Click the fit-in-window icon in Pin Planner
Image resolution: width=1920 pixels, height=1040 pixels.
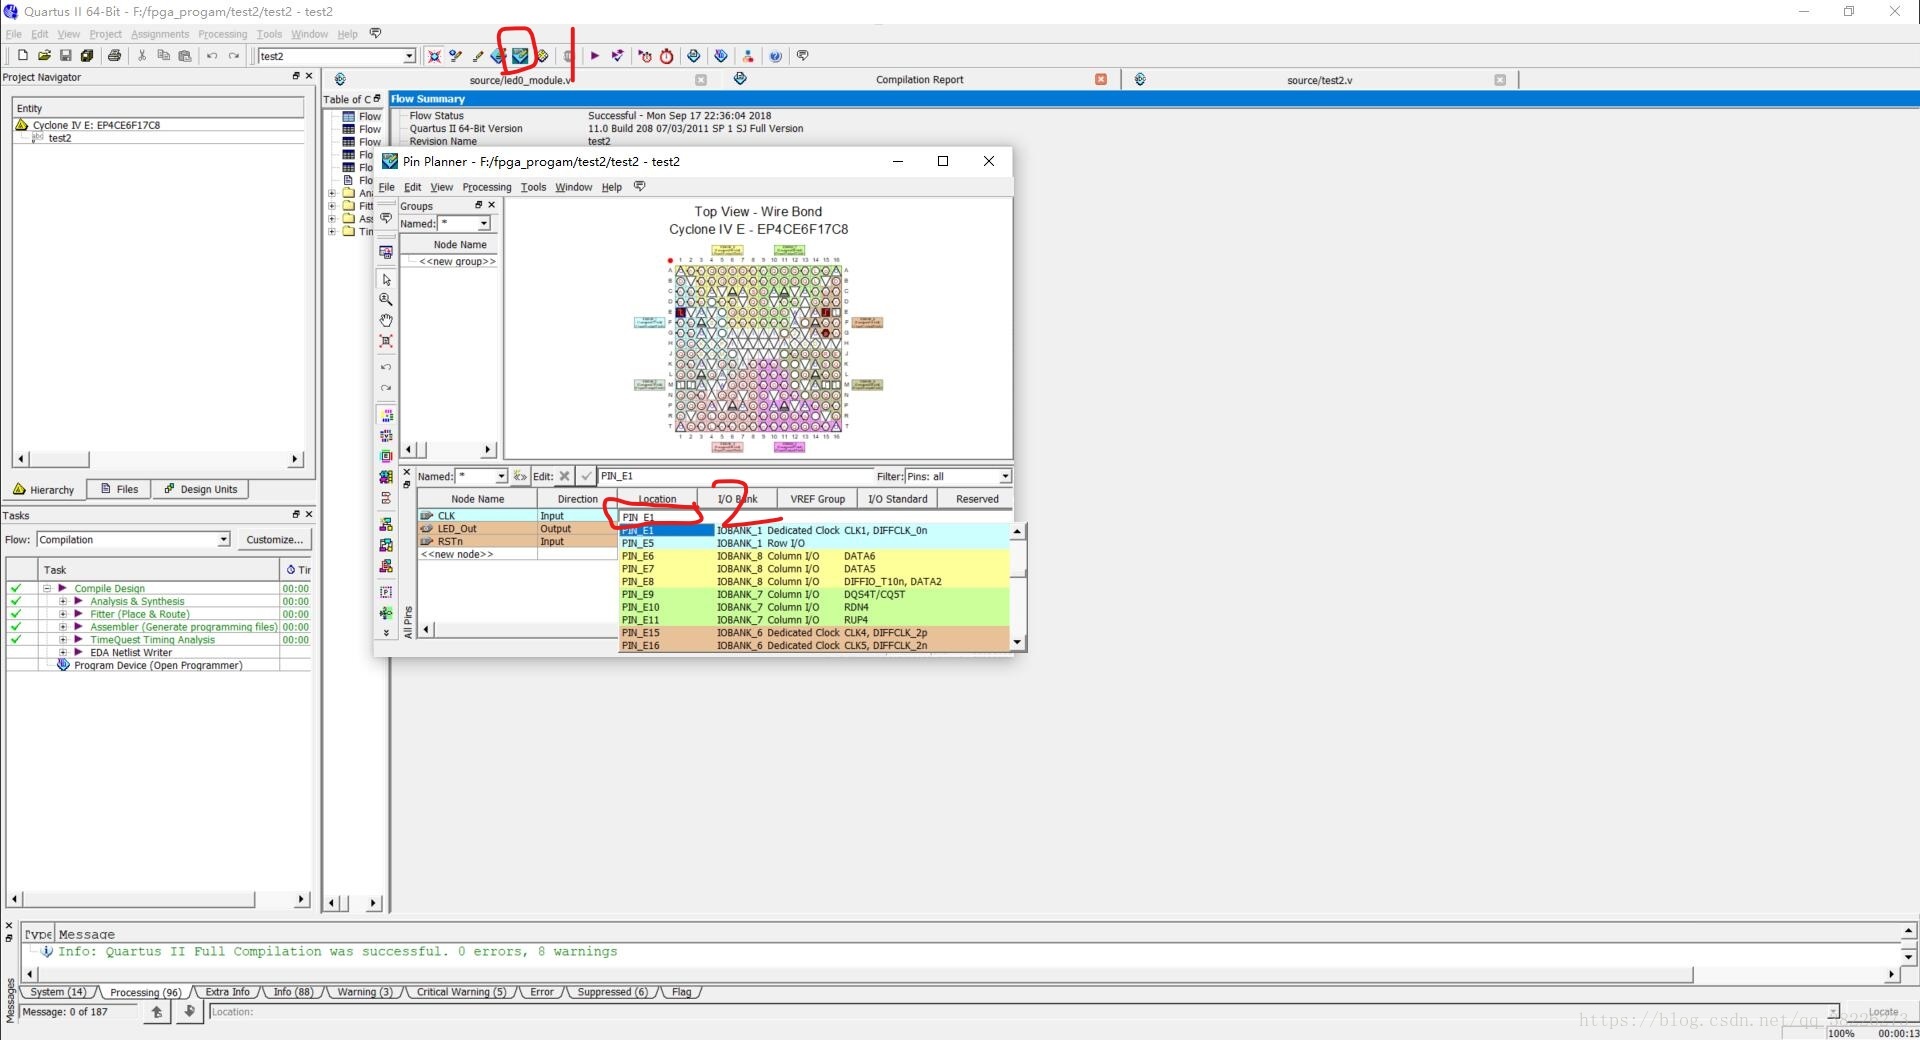point(386,341)
